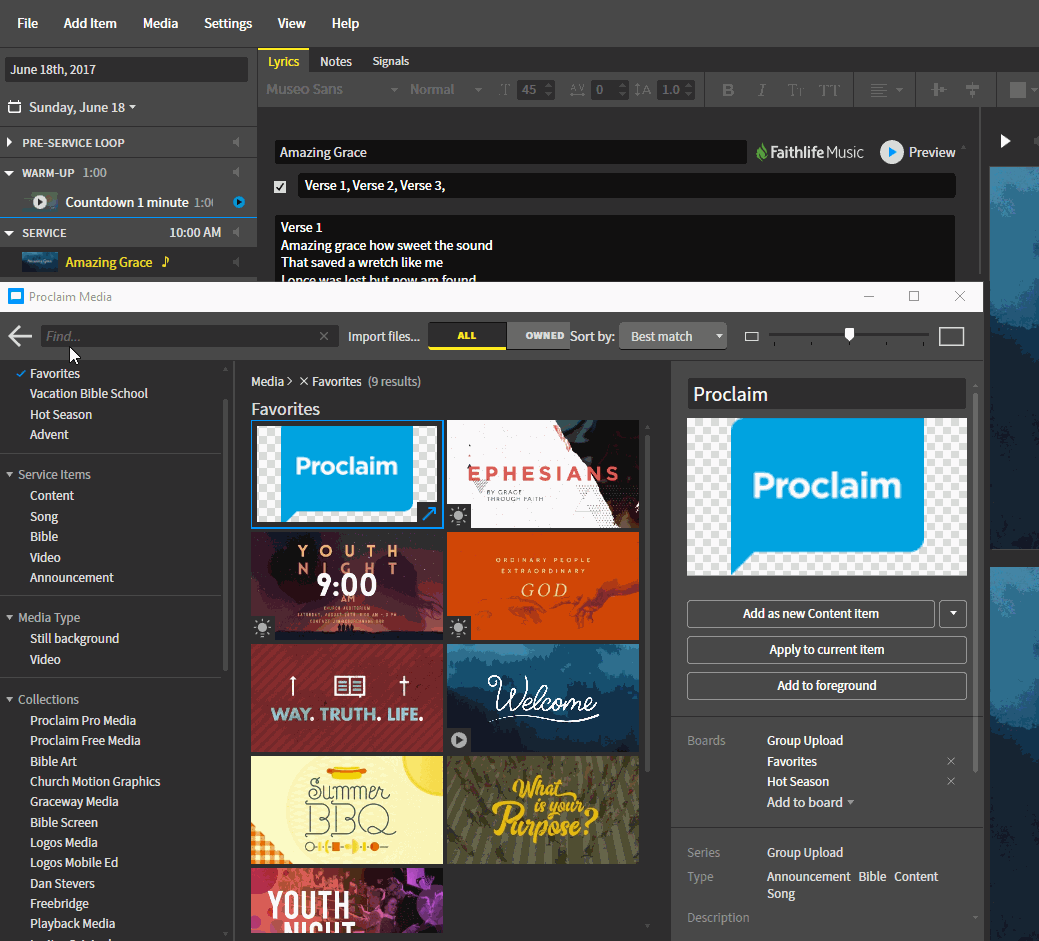1039x941 pixels.
Task: Remove the Favorites filter in breadcrumb
Action: coord(303,382)
